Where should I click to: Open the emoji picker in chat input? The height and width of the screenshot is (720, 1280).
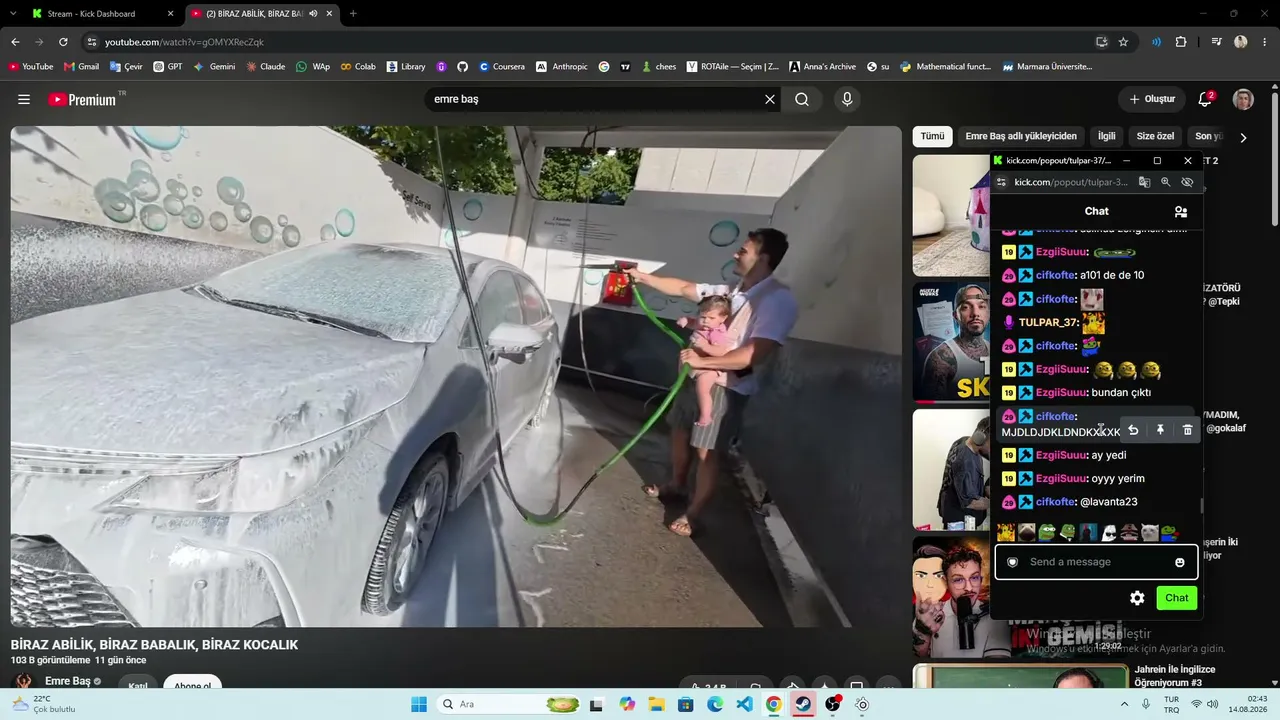coord(1180,562)
